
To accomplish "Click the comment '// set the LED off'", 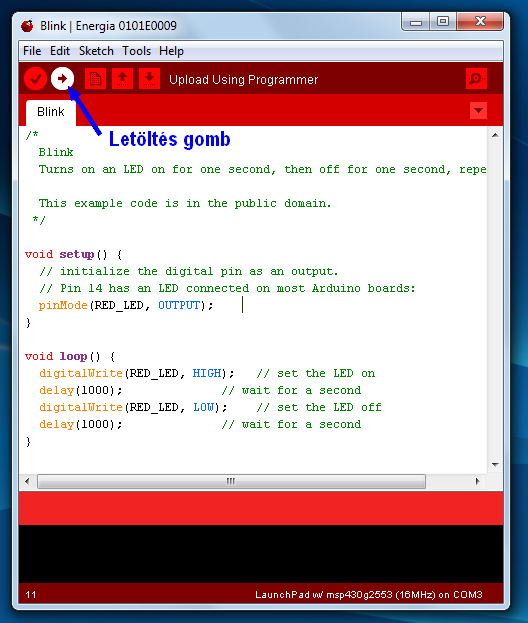I will (319, 407).
